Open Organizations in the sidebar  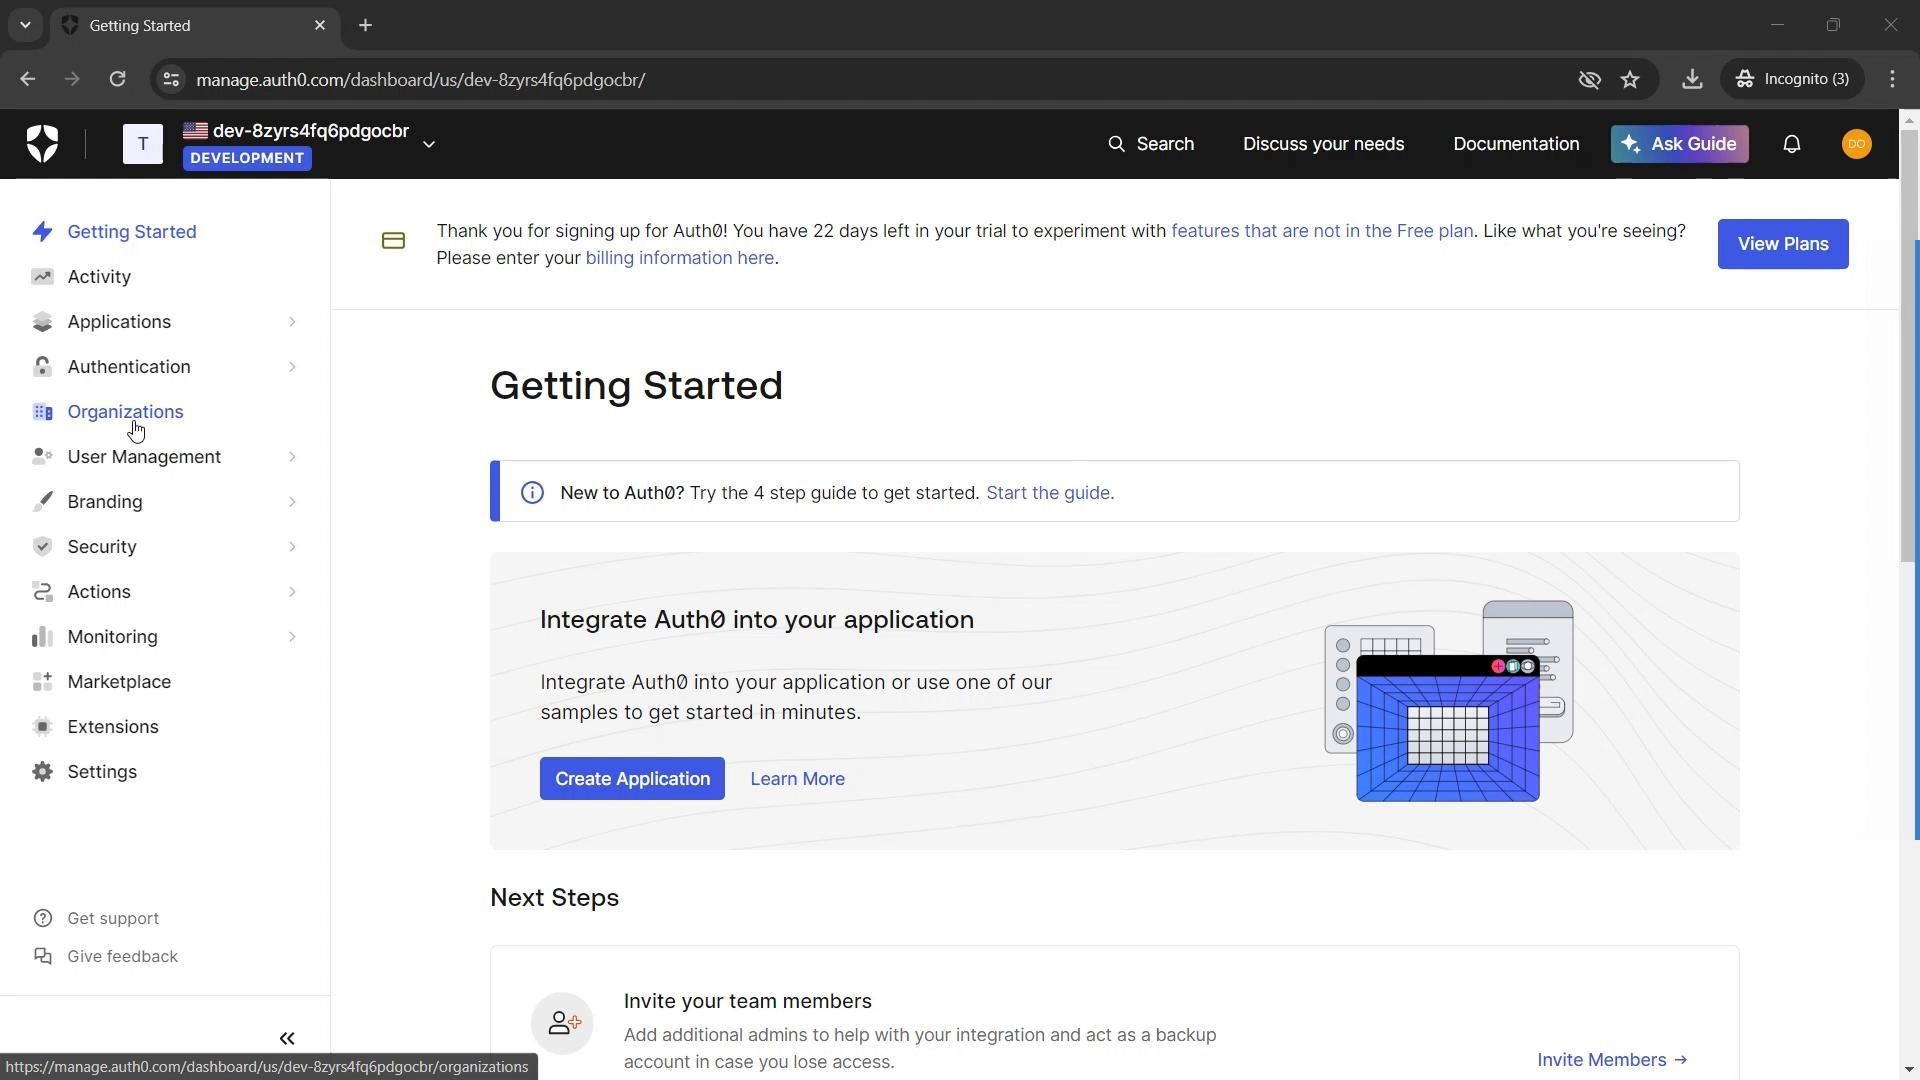click(125, 412)
